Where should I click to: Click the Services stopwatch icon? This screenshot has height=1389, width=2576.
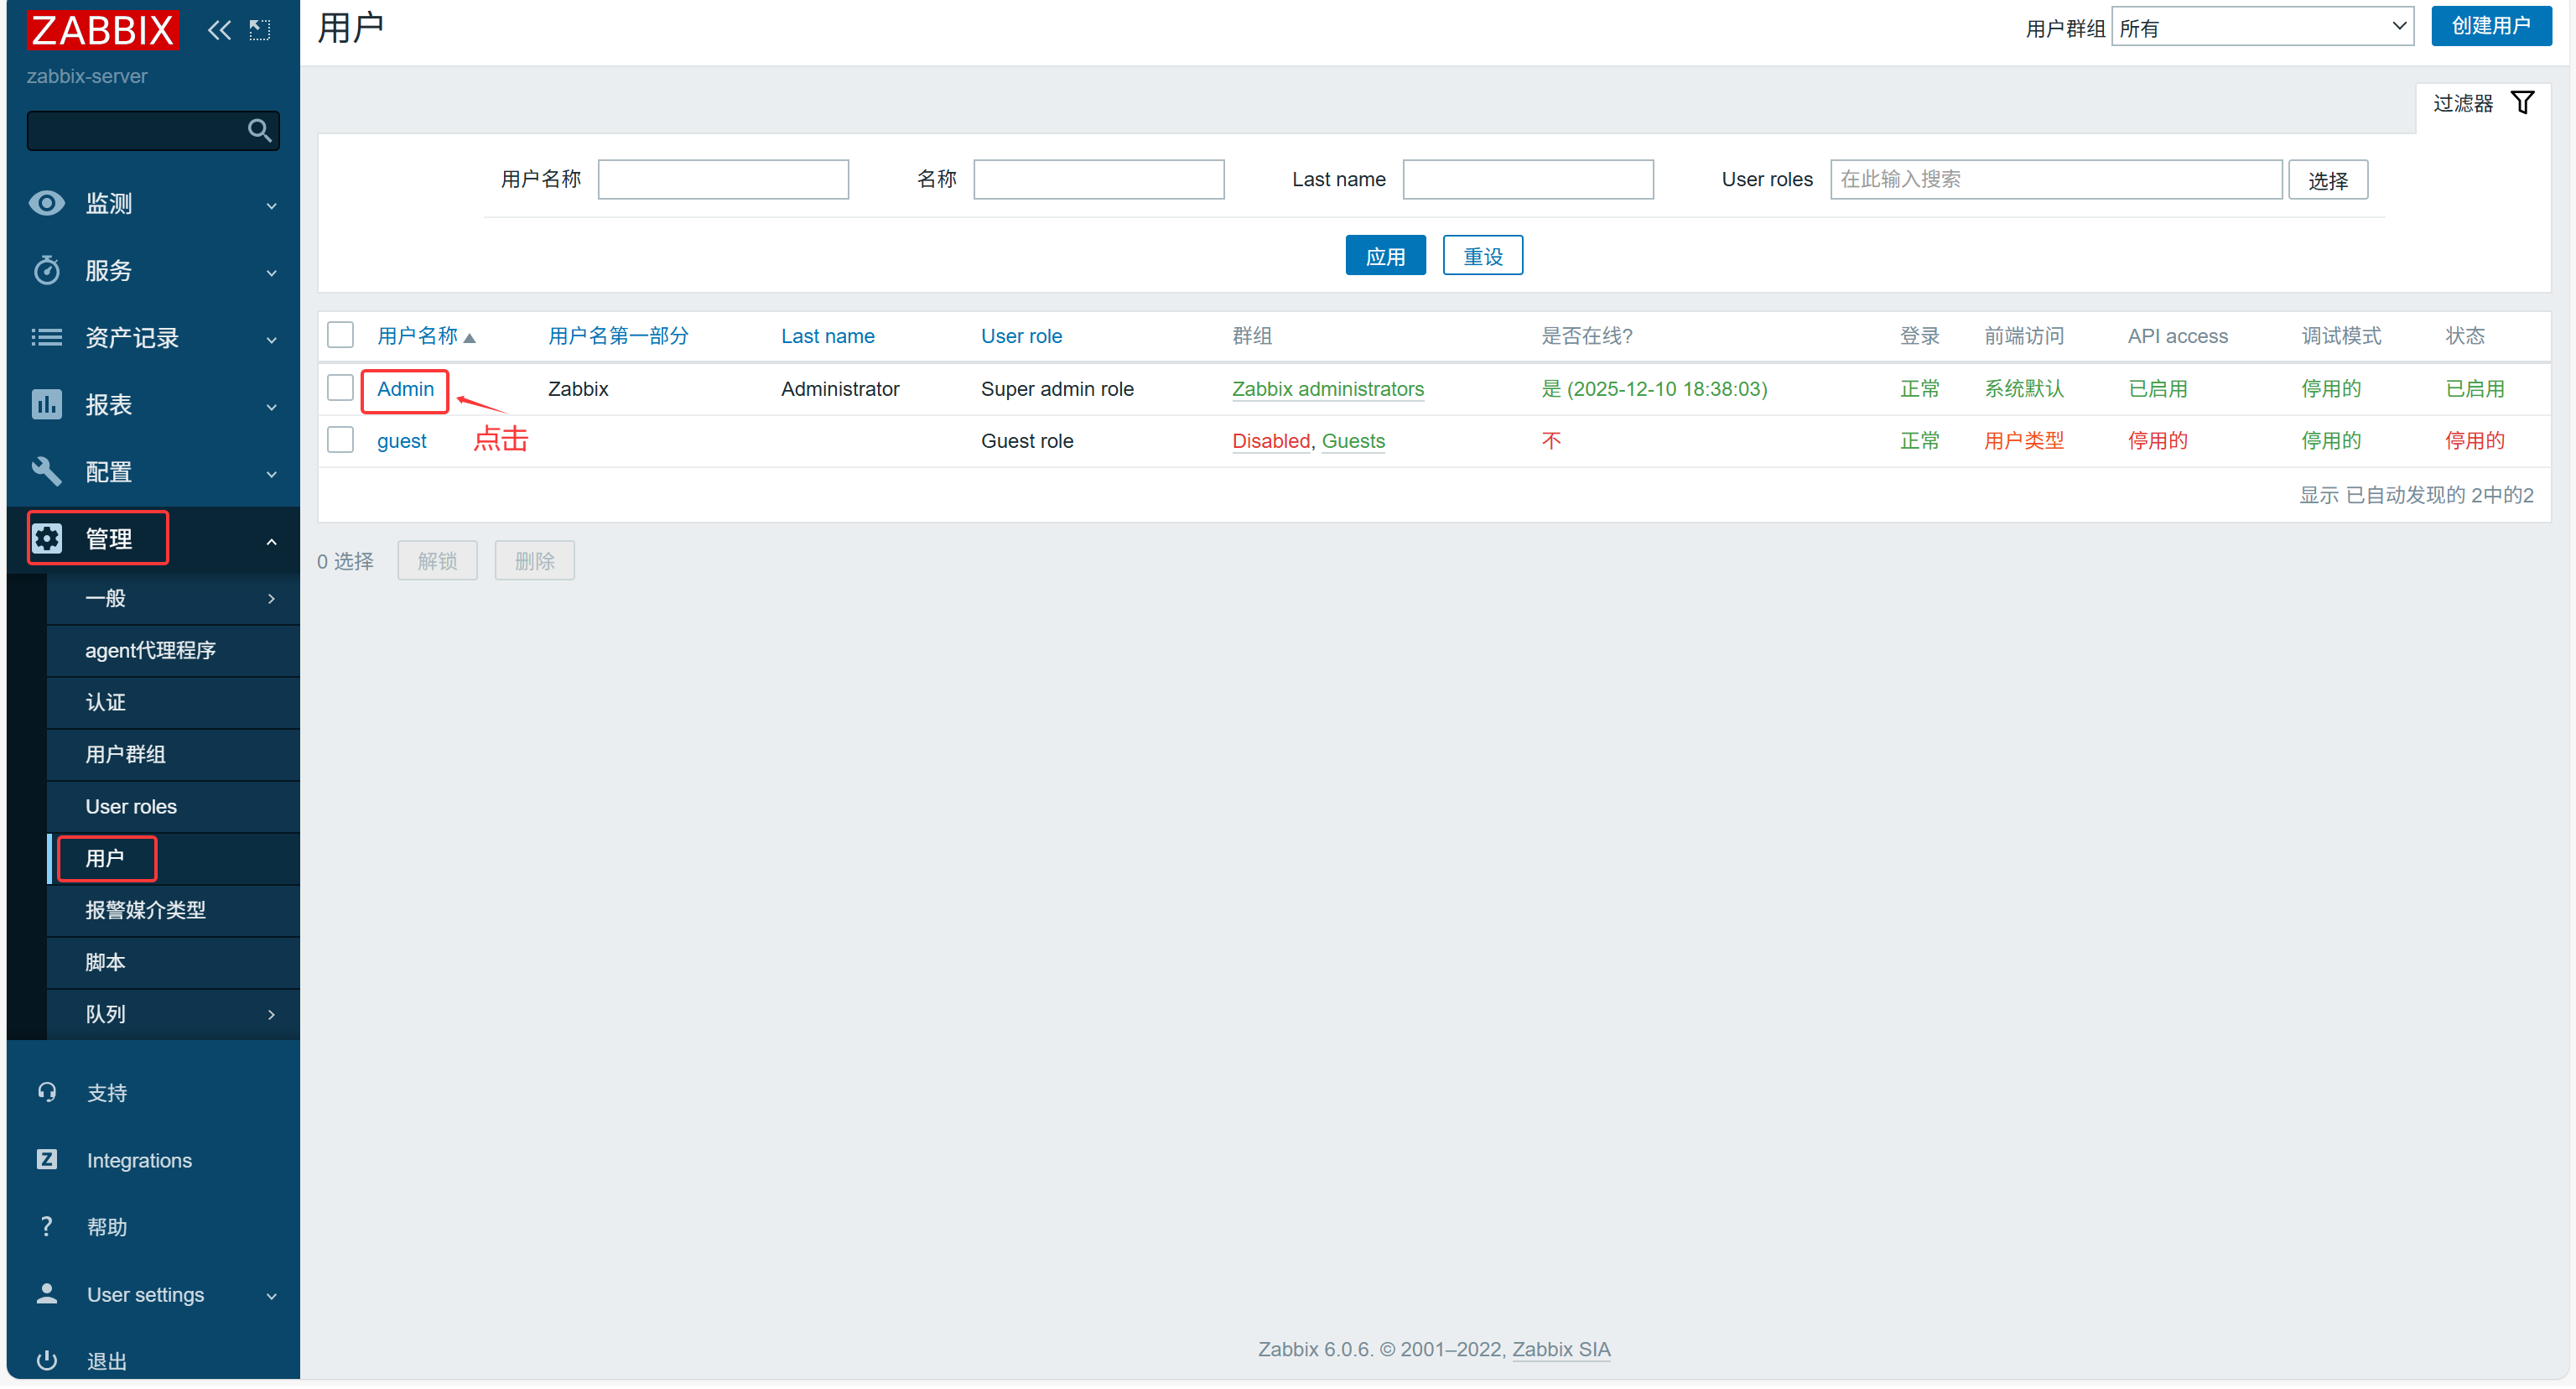coord(47,270)
